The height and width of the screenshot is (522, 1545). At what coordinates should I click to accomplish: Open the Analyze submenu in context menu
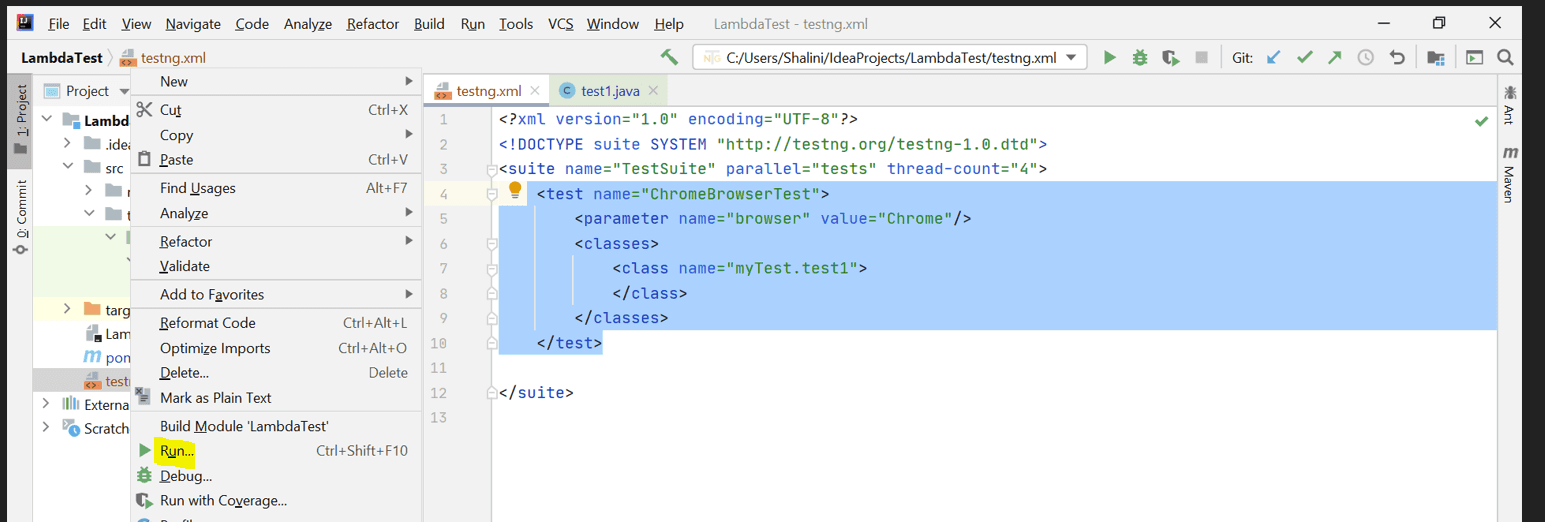pyautogui.click(x=276, y=213)
